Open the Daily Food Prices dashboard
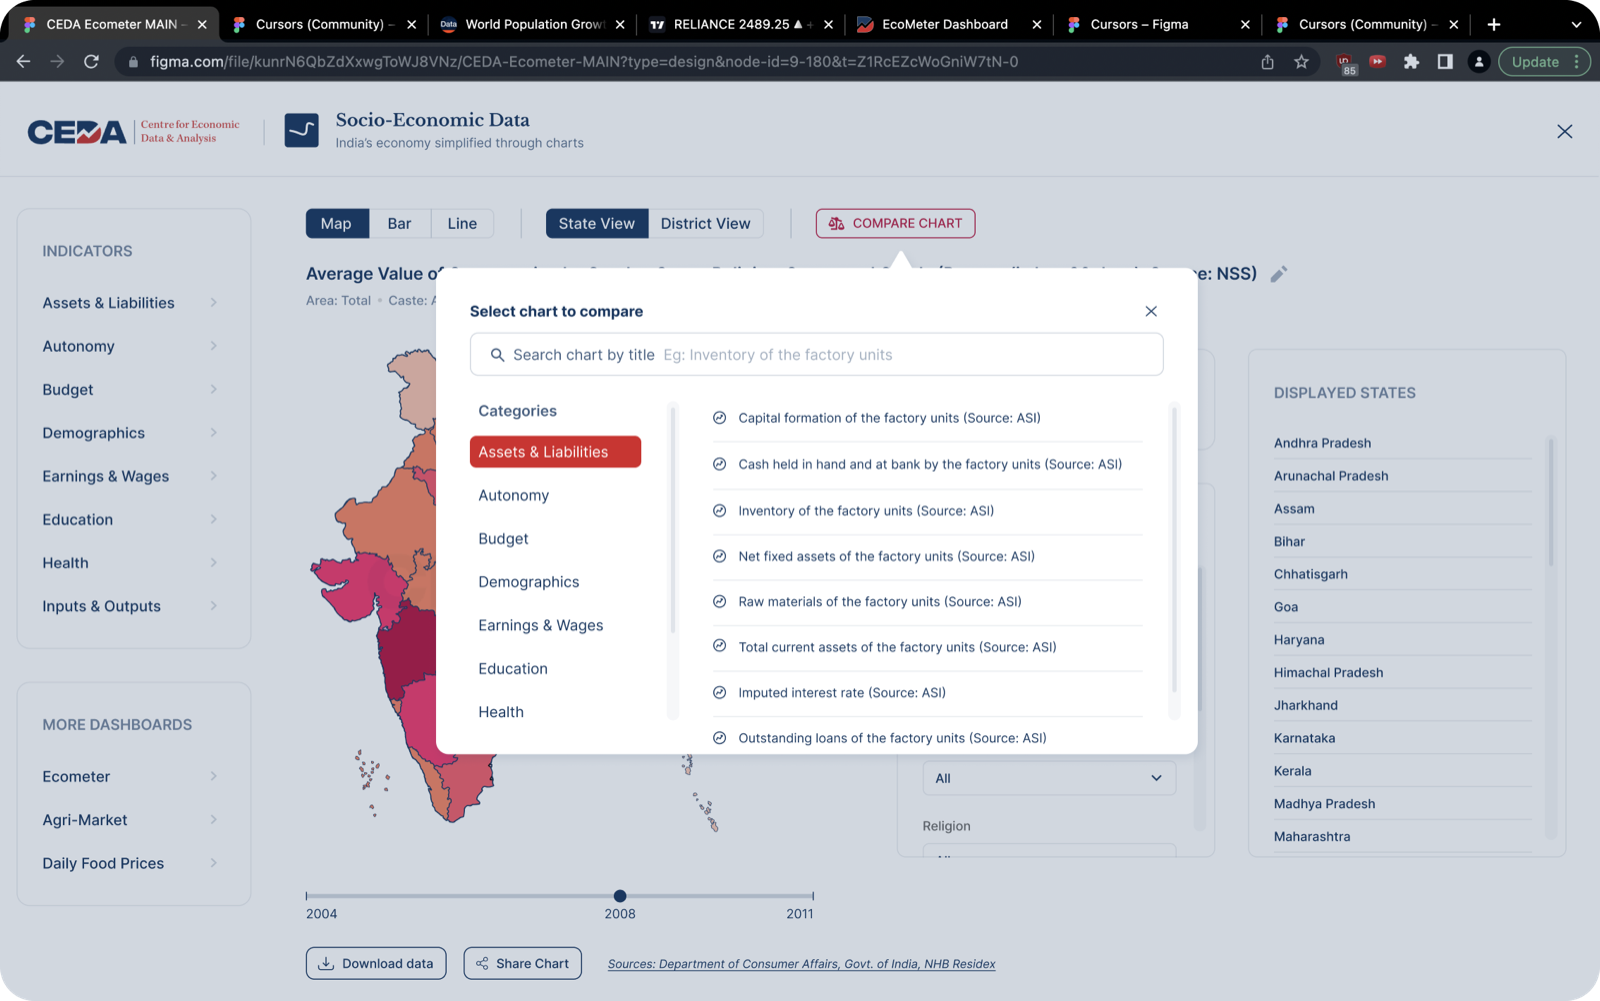This screenshot has height=1001, width=1600. [130, 863]
